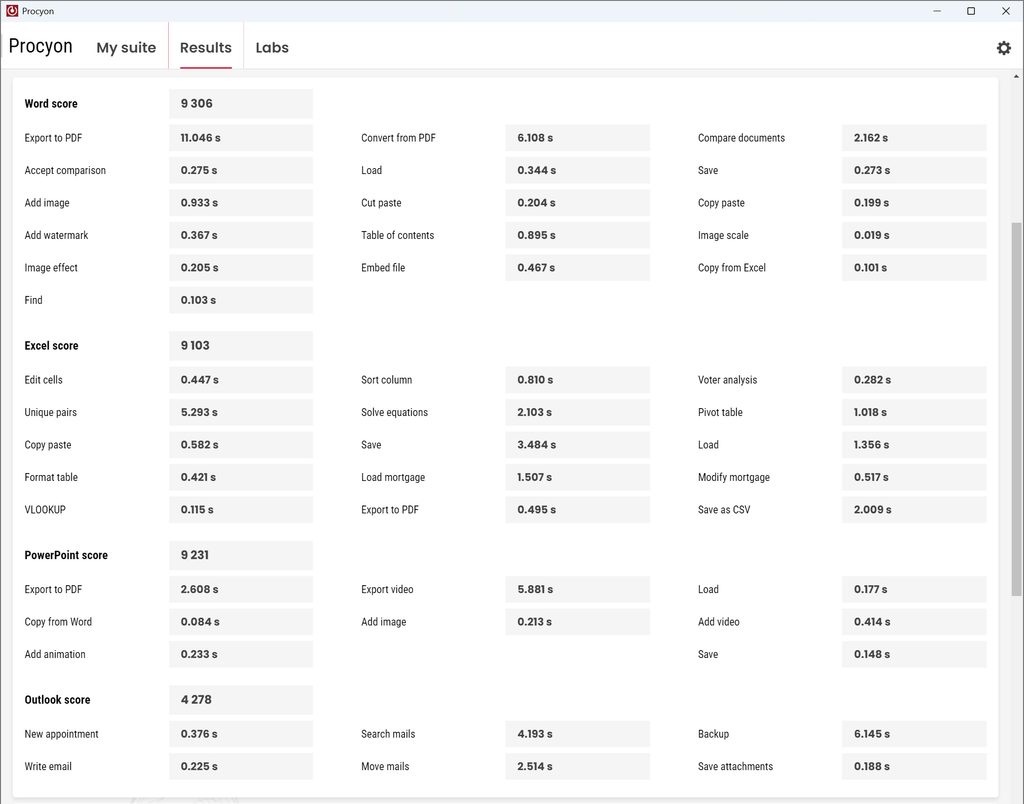Switch to the My suite tab
1024x804 pixels.
(x=126, y=48)
